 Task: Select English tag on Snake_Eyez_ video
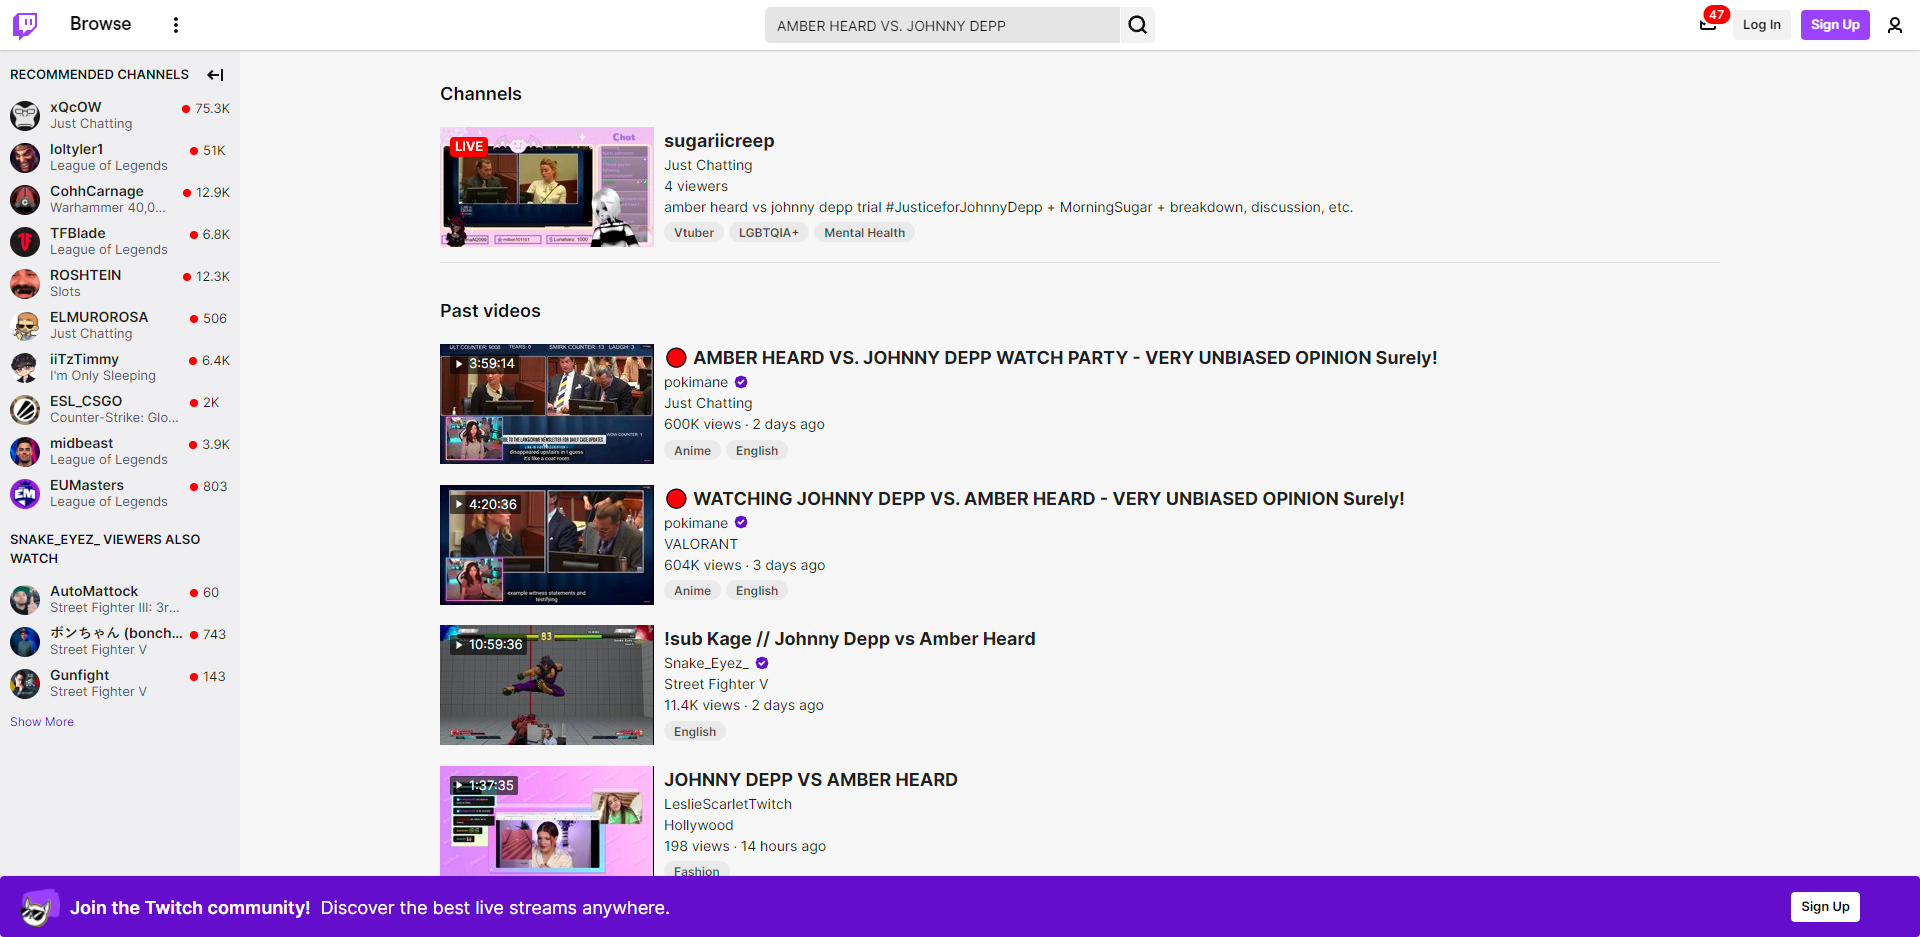[x=695, y=732]
